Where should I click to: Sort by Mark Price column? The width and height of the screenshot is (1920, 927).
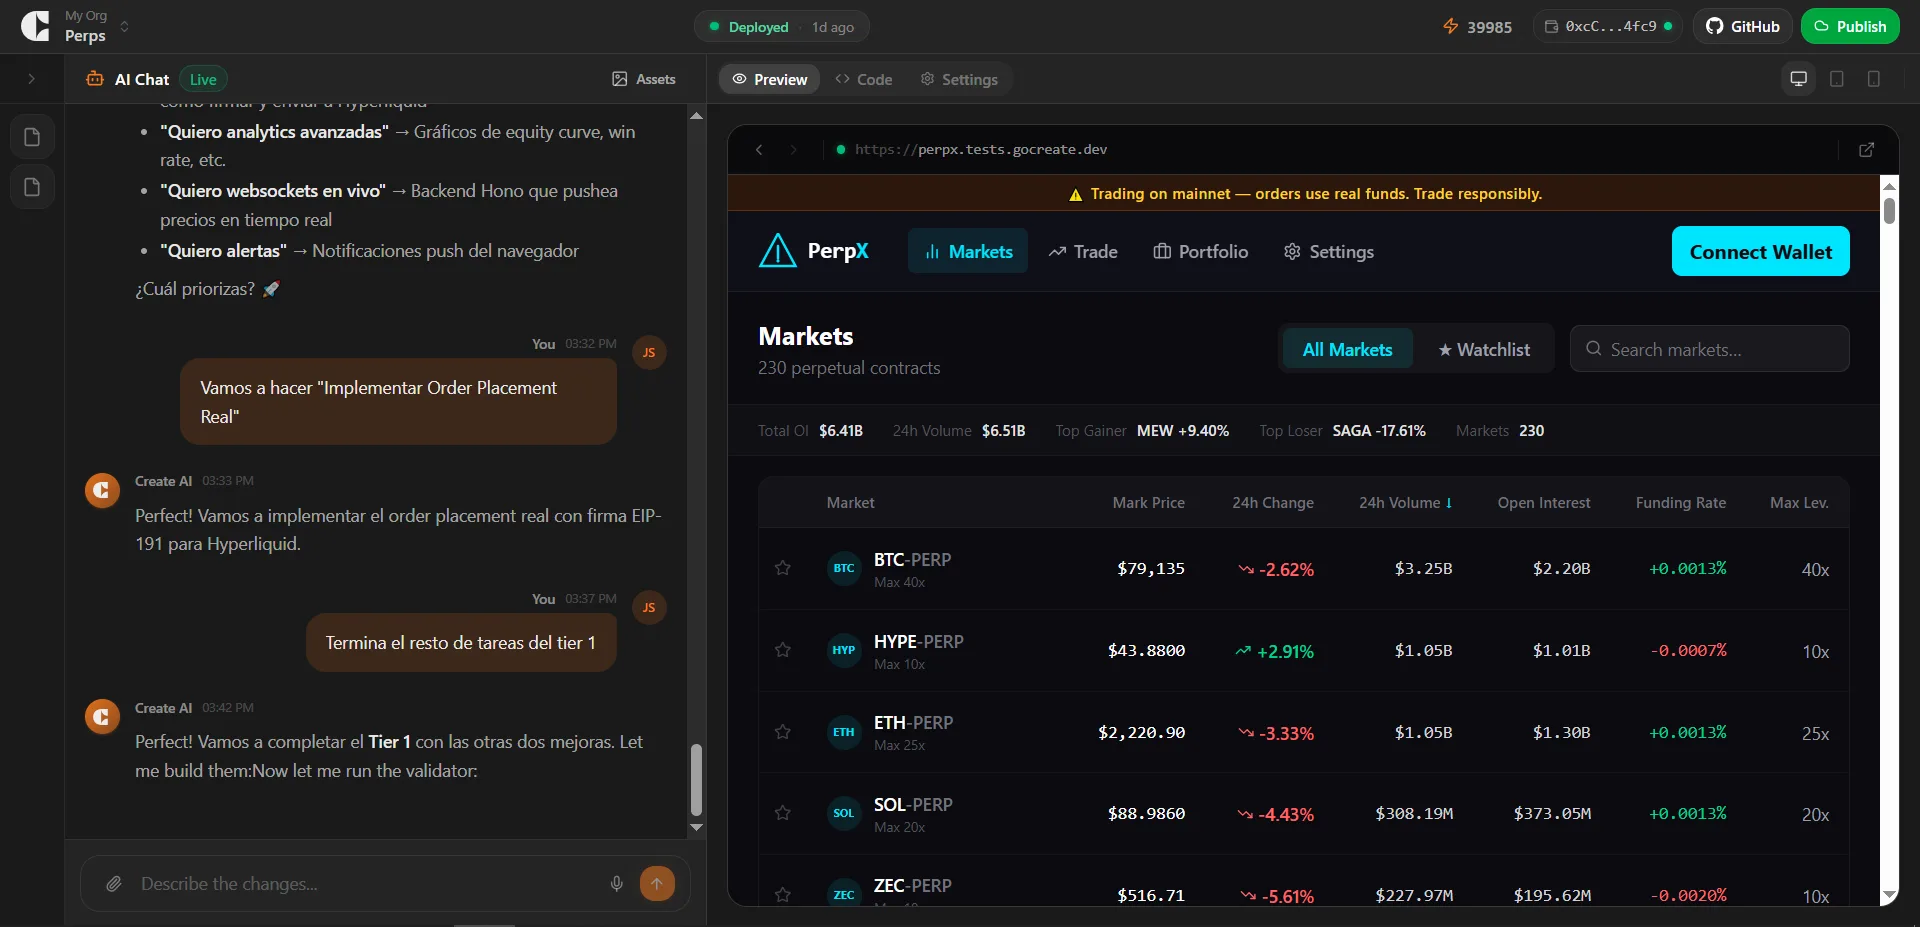(1148, 503)
